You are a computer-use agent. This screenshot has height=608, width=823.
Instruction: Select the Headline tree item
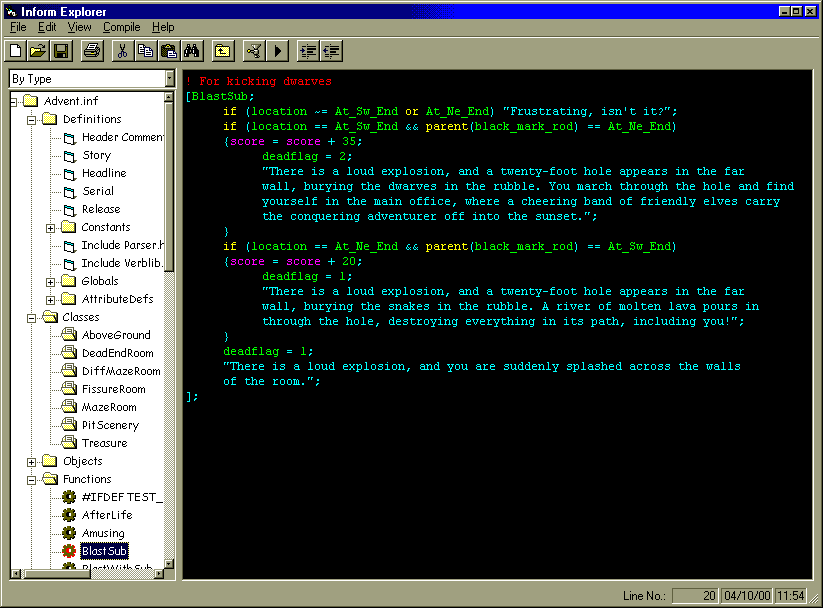[x=104, y=173]
